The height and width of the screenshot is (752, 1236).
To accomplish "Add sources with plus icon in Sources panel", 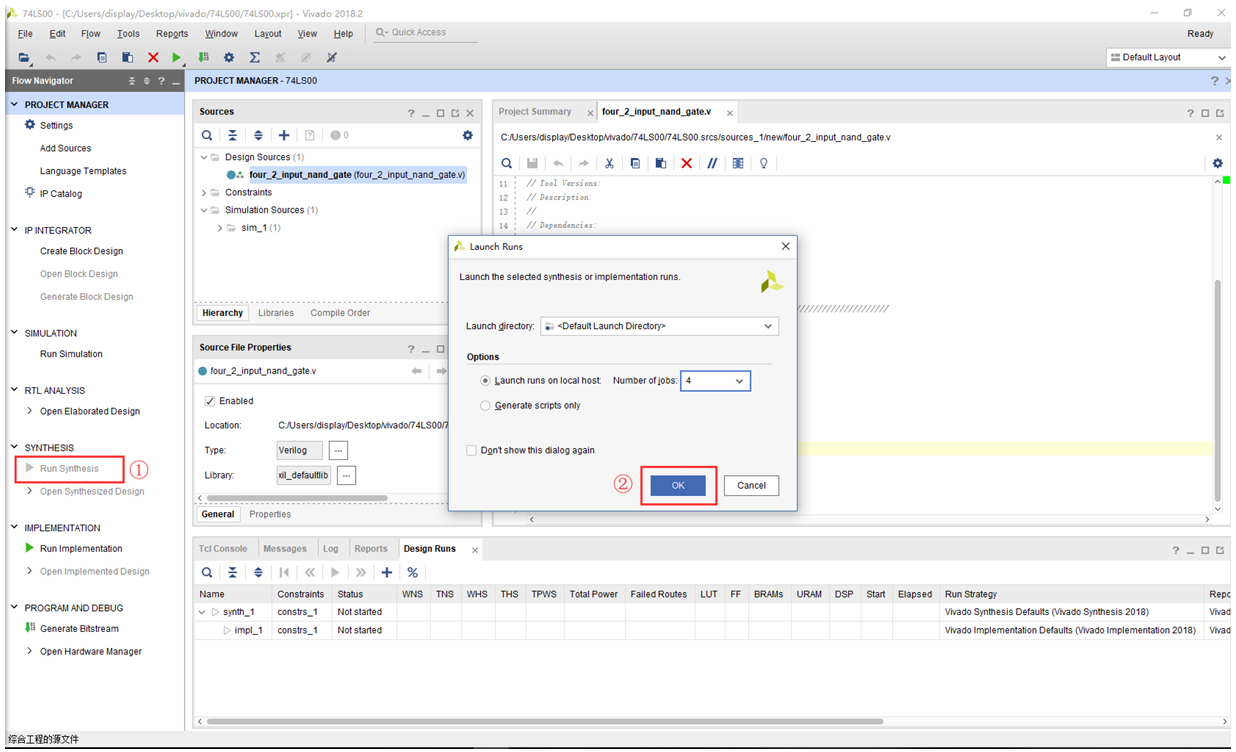I will point(284,135).
